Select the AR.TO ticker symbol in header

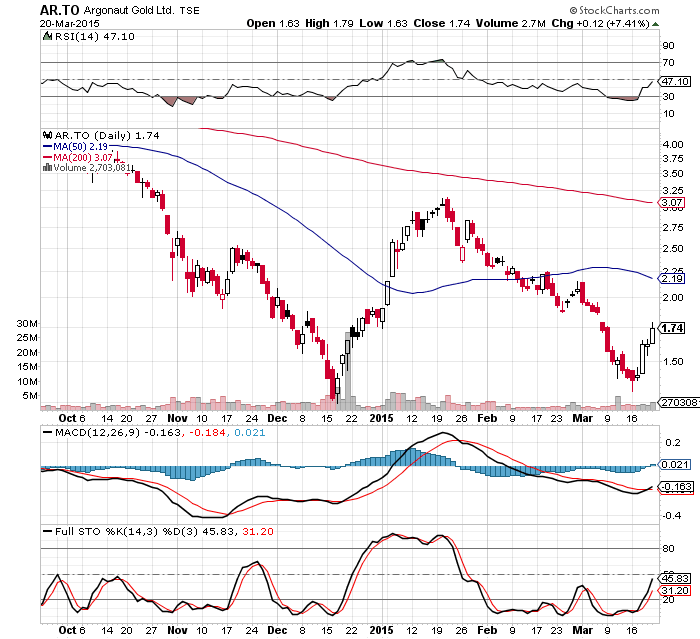pyautogui.click(x=59, y=10)
